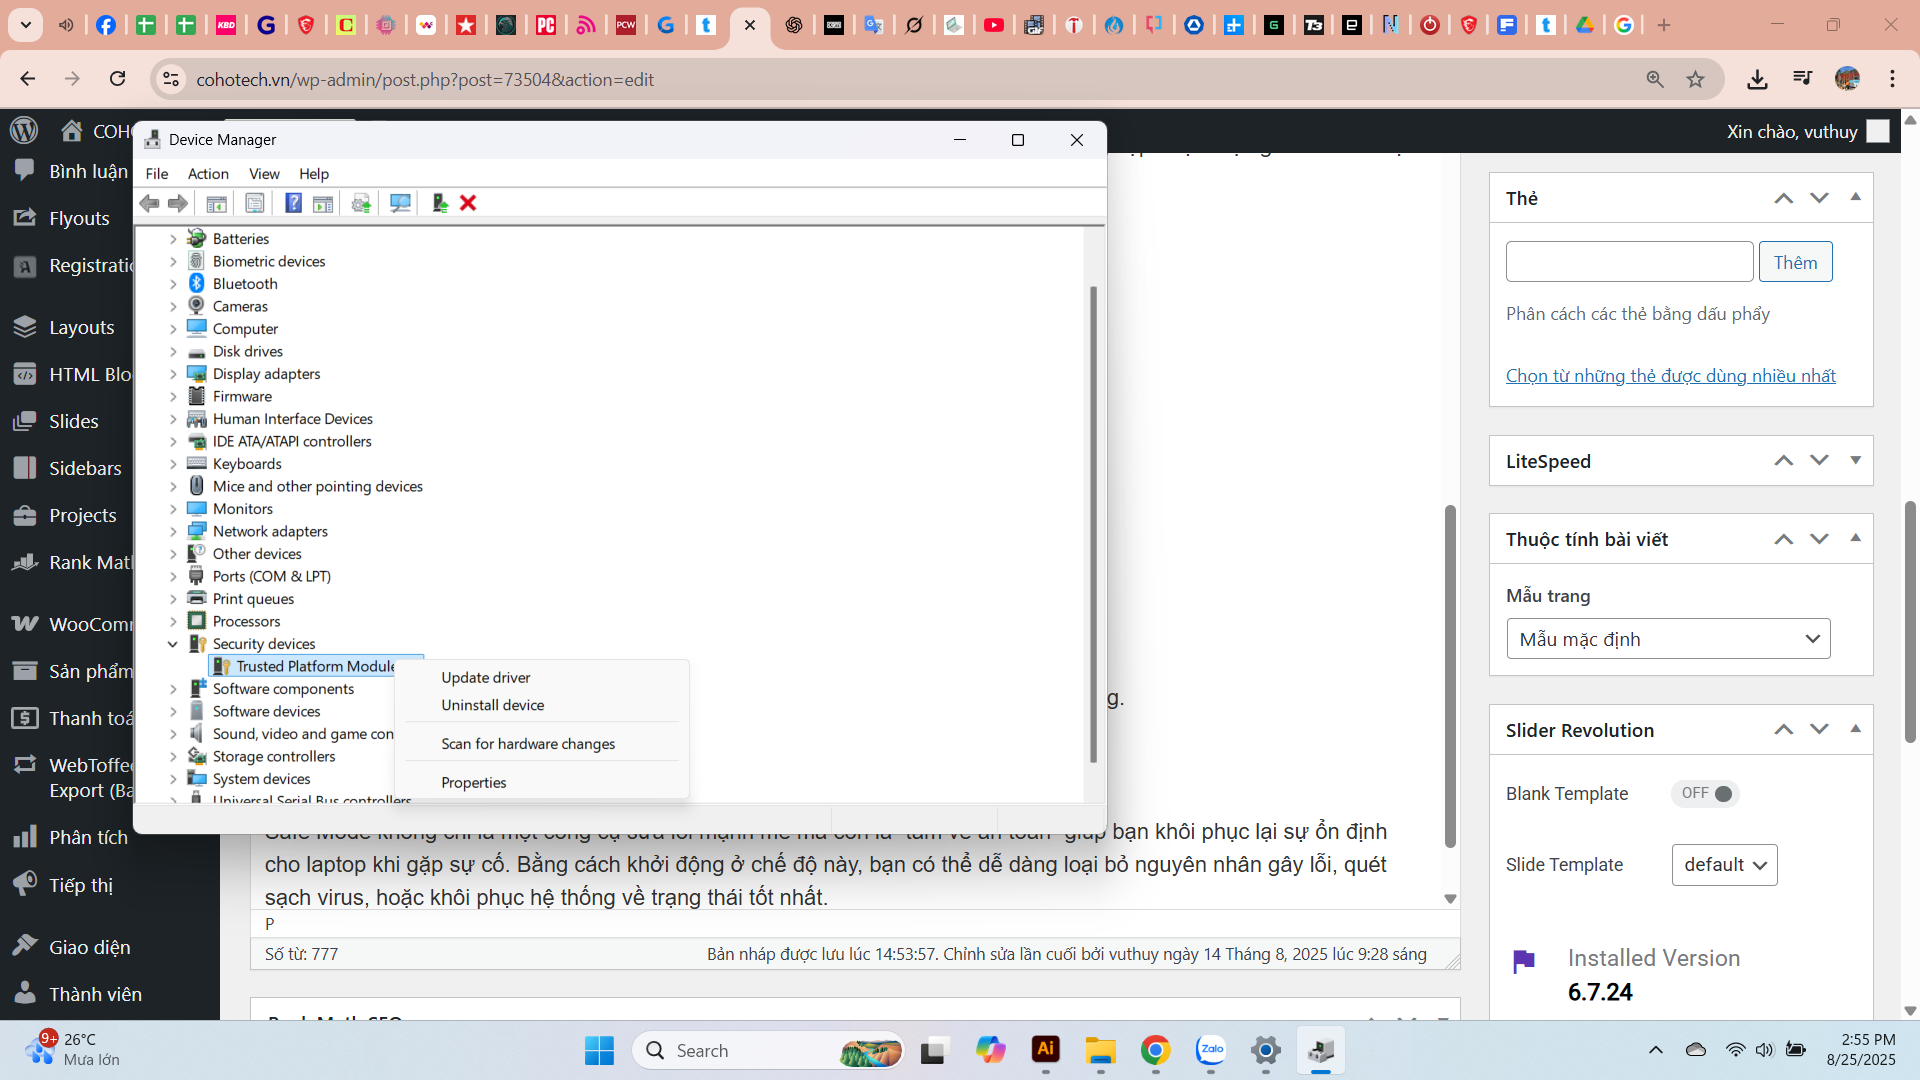This screenshot has width=1920, height=1080.
Task: Click the Back navigation arrow in Device Manager
Action: (x=150, y=203)
